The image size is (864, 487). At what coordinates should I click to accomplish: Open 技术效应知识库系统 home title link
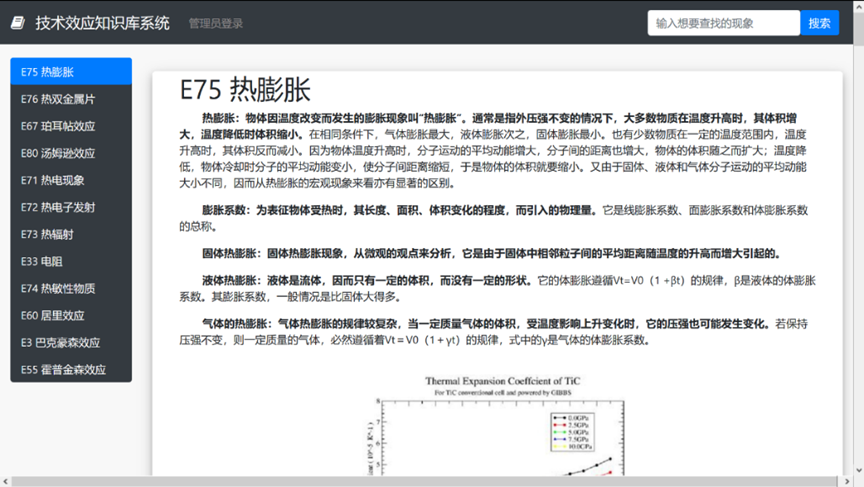coord(102,23)
